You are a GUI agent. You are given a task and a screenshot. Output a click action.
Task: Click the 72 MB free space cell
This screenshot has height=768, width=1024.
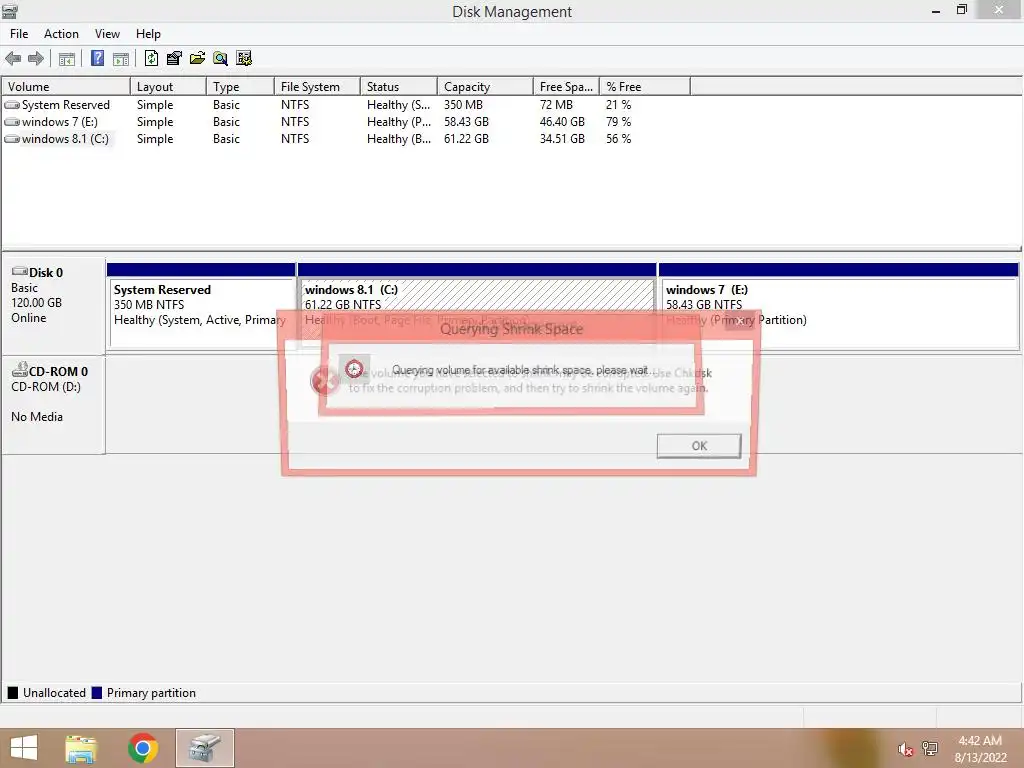tap(556, 104)
